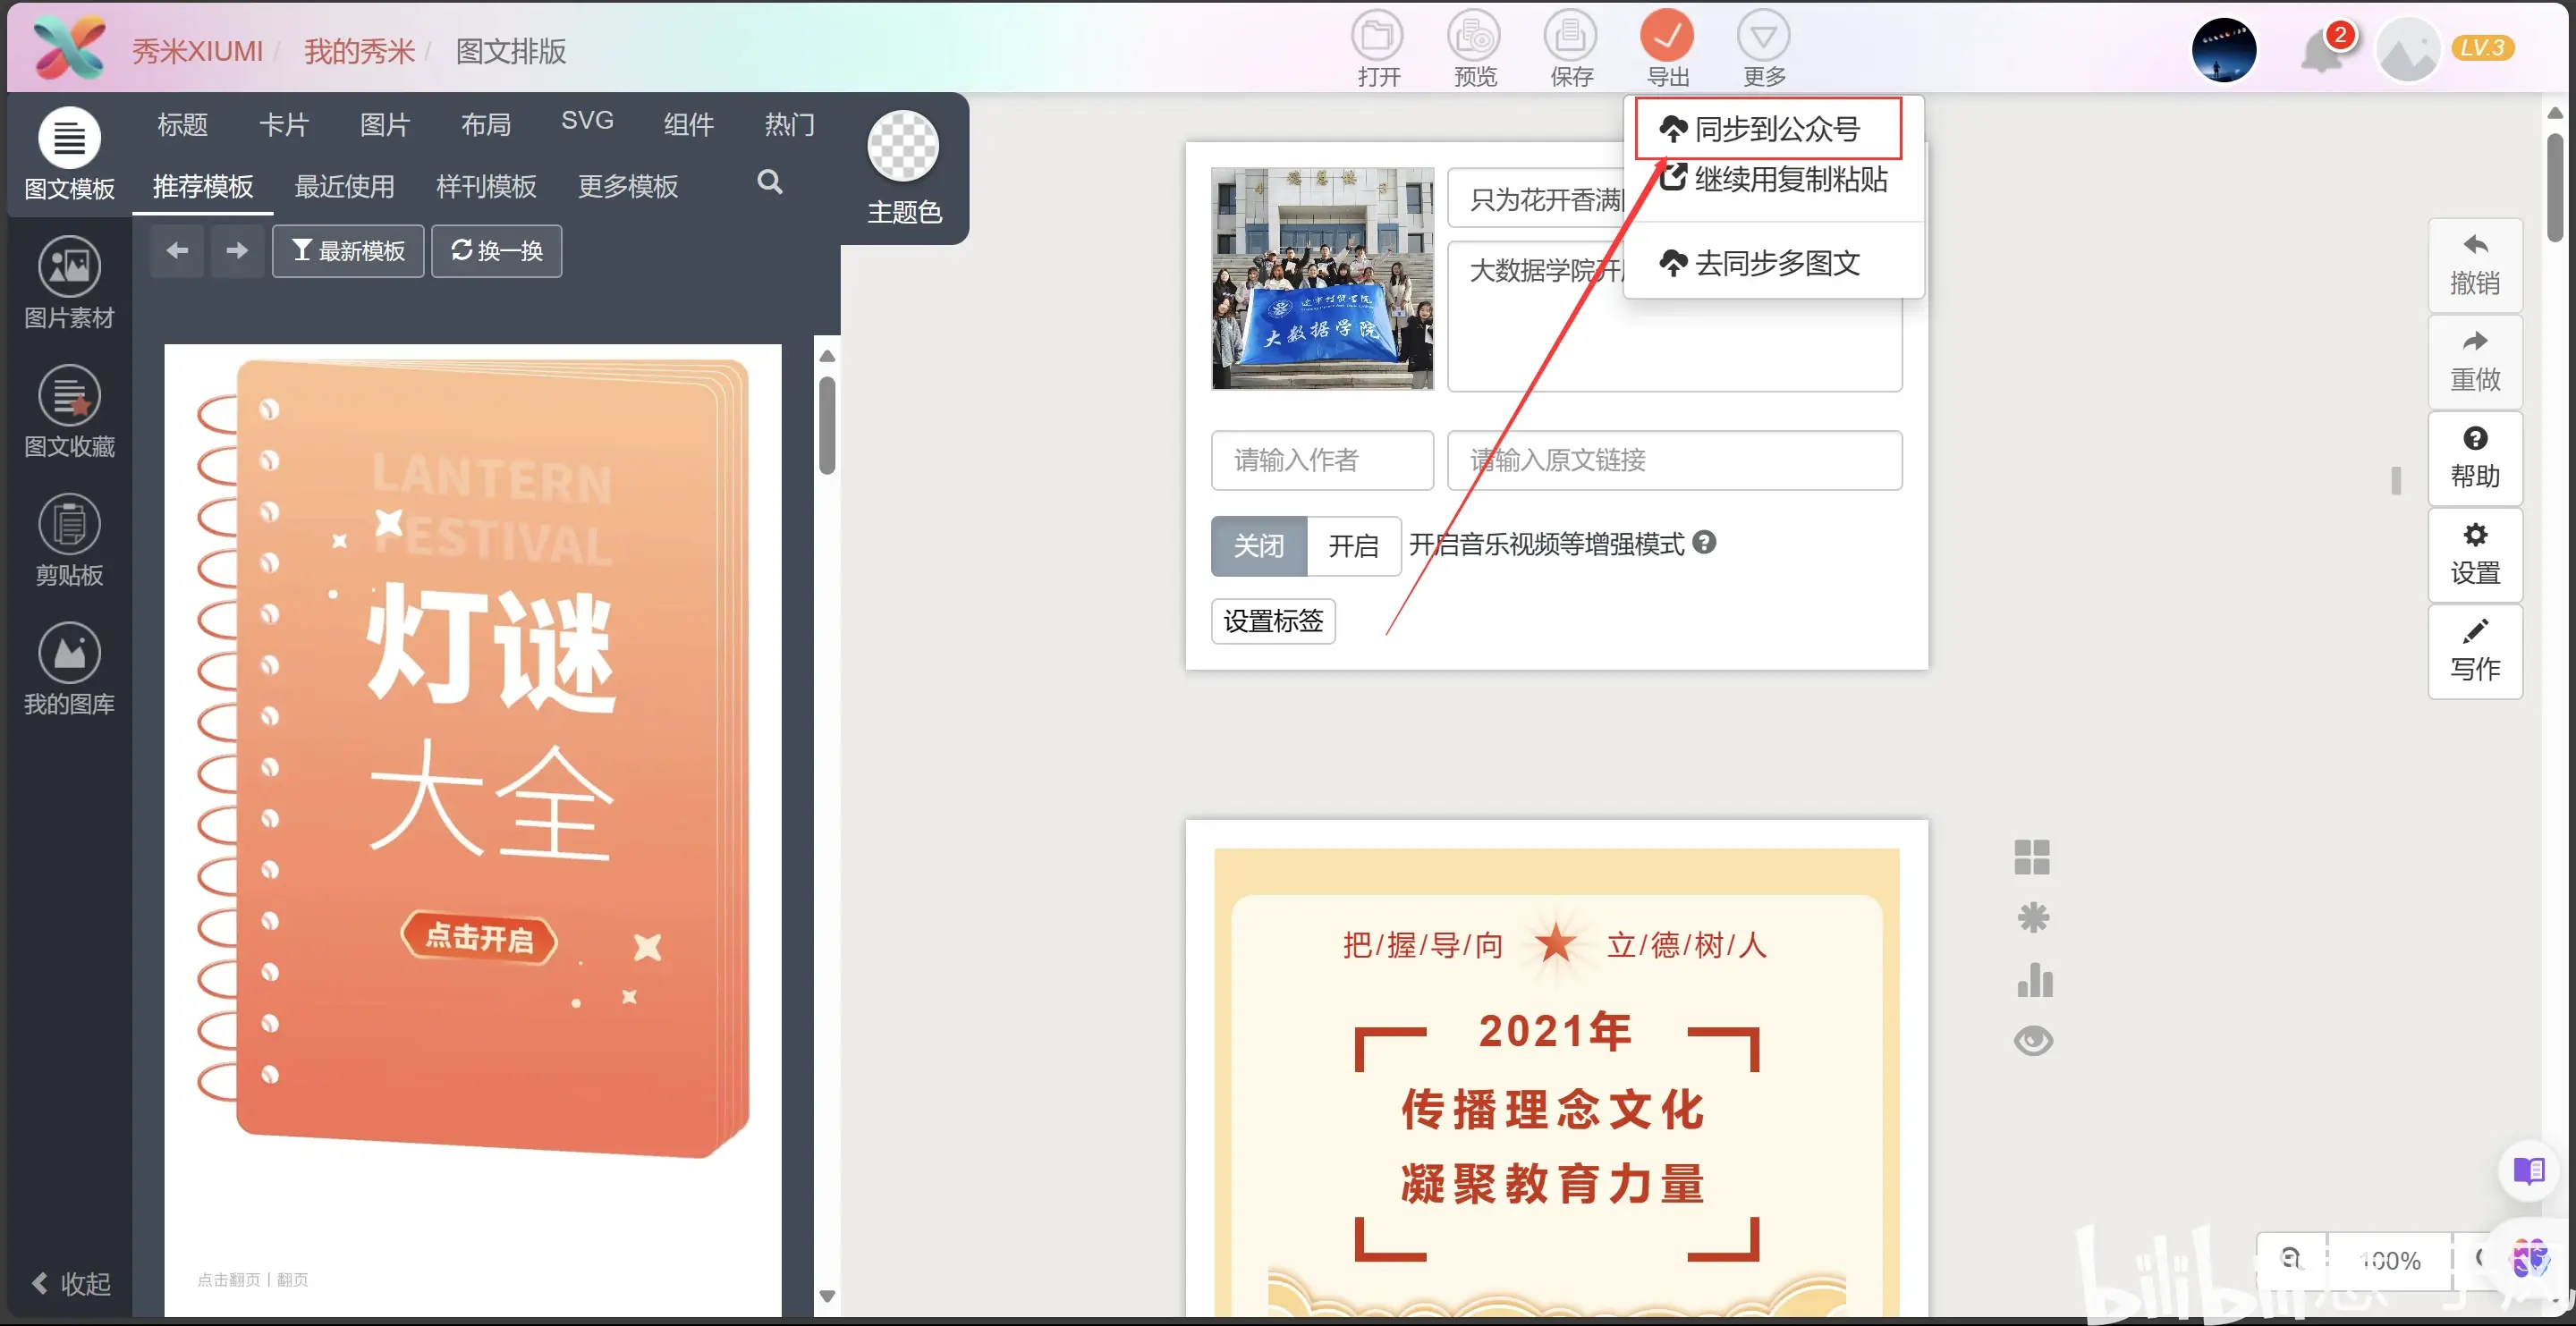Open the LV.3 account profile avatar

(x=2409, y=50)
